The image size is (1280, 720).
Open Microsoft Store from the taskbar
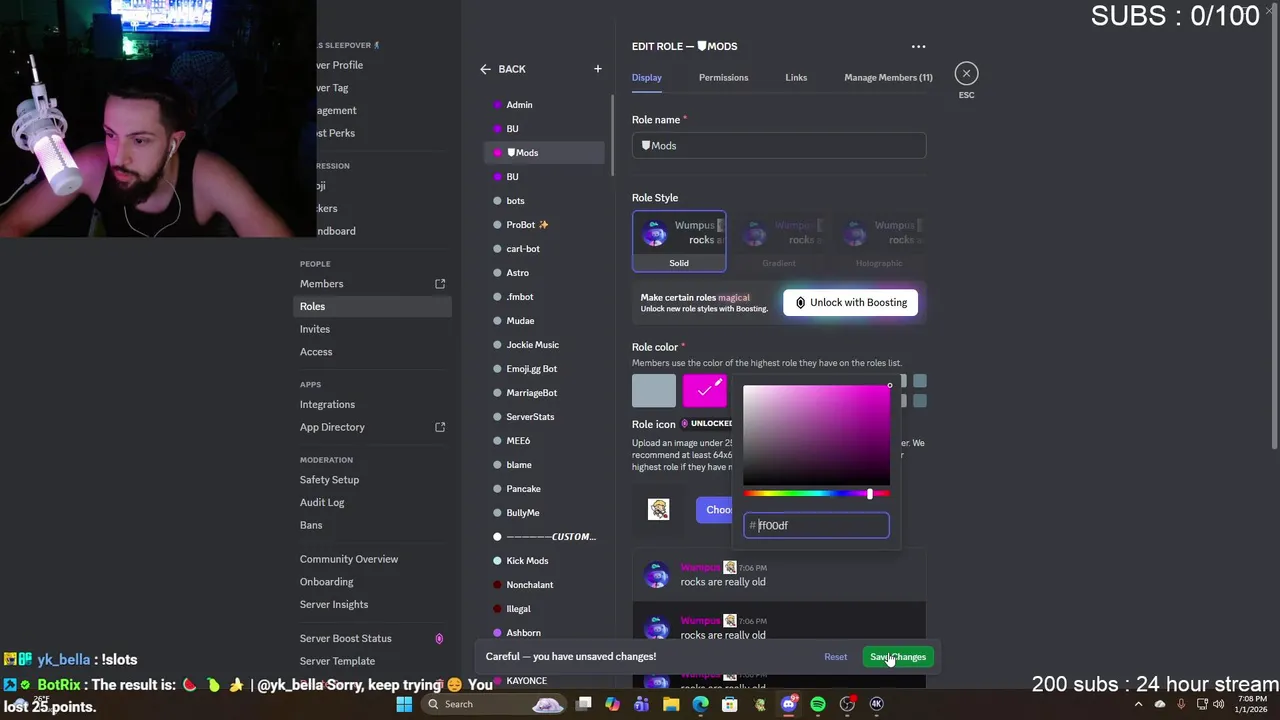[730, 704]
